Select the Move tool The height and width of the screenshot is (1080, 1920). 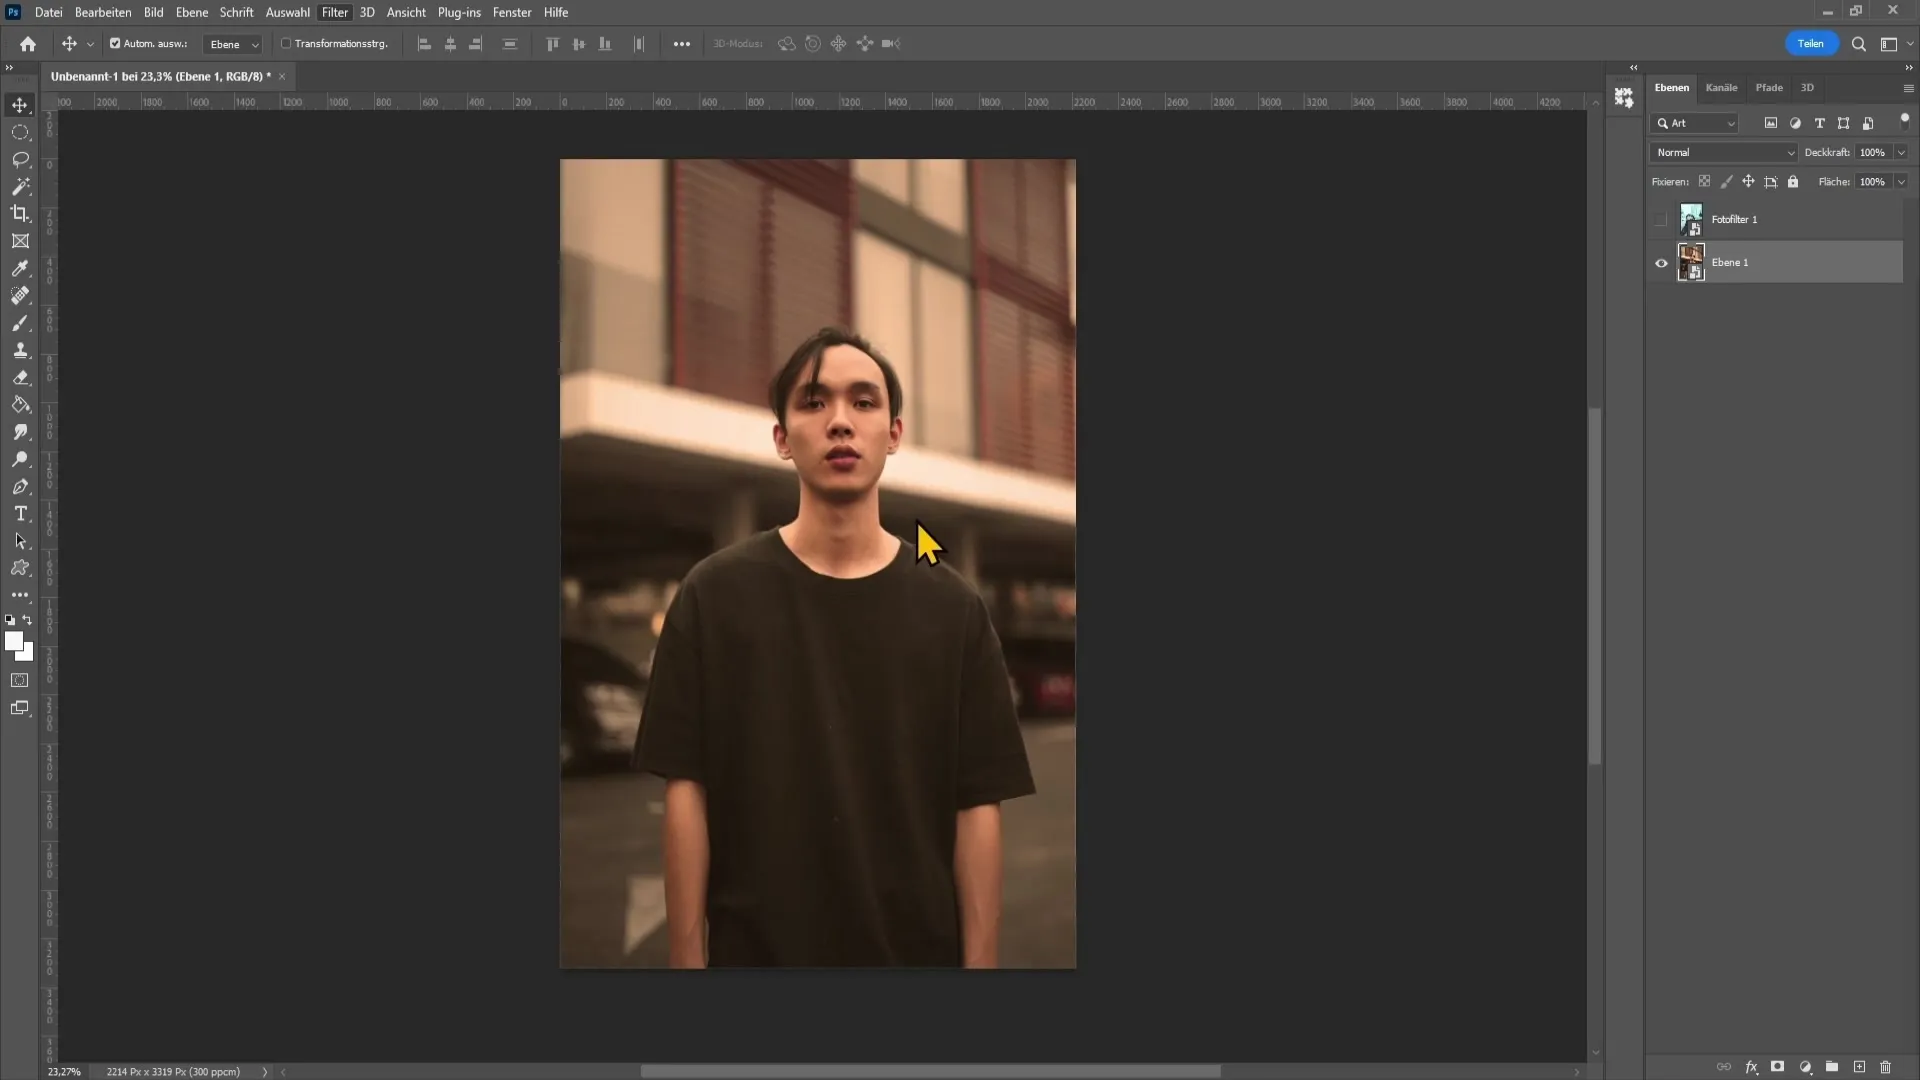[20, 103]
